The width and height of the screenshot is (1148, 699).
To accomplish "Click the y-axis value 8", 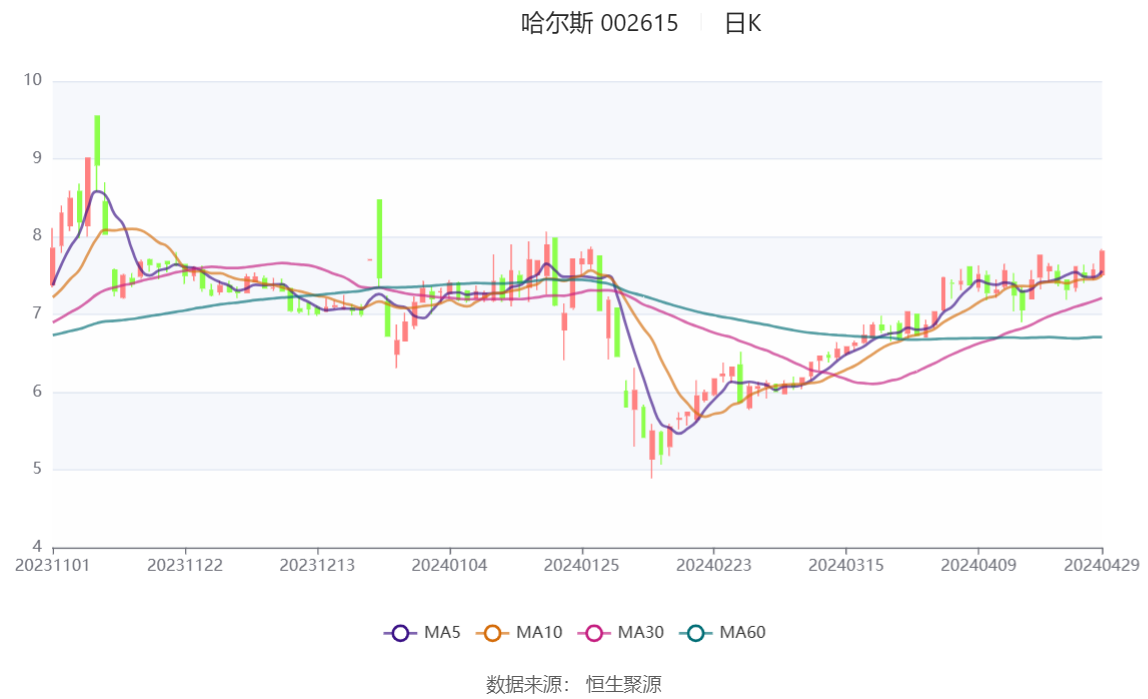I will (37, 235).
